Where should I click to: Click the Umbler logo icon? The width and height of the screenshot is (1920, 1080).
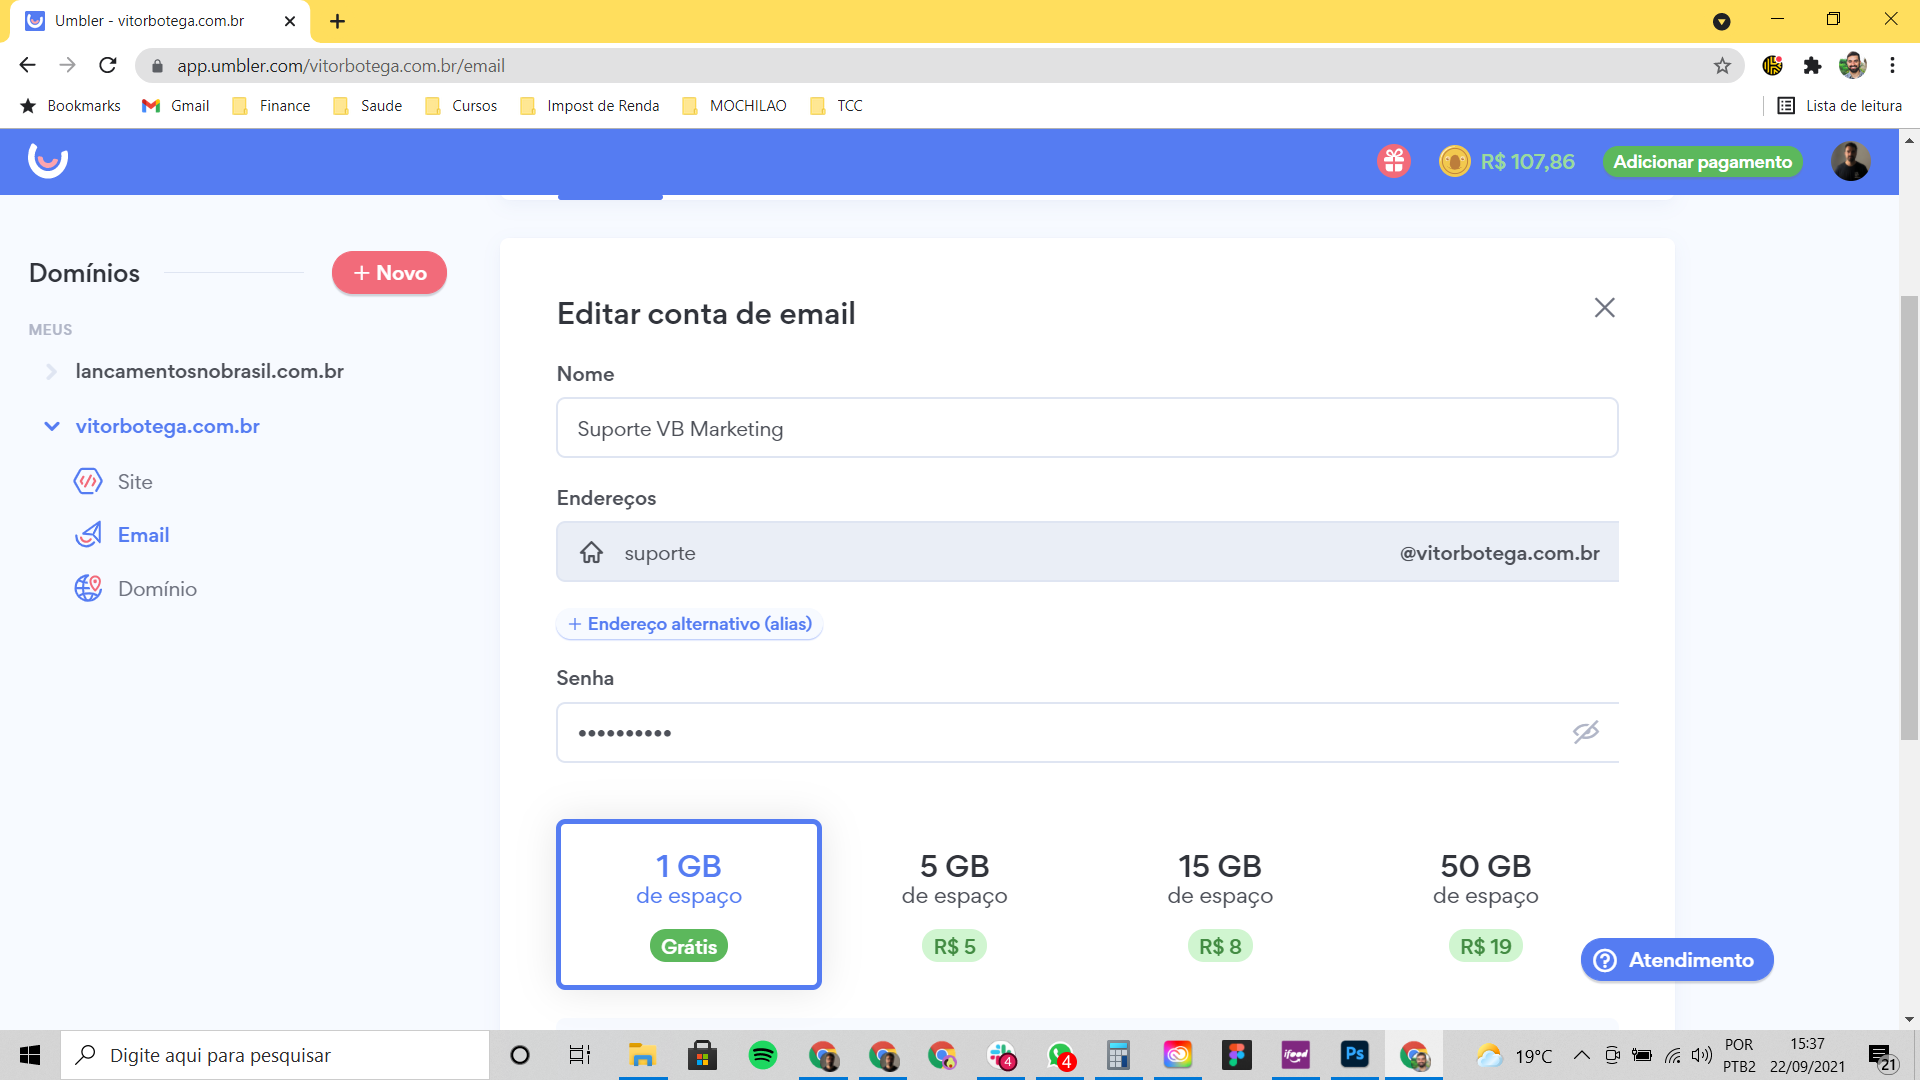point(47,160)
